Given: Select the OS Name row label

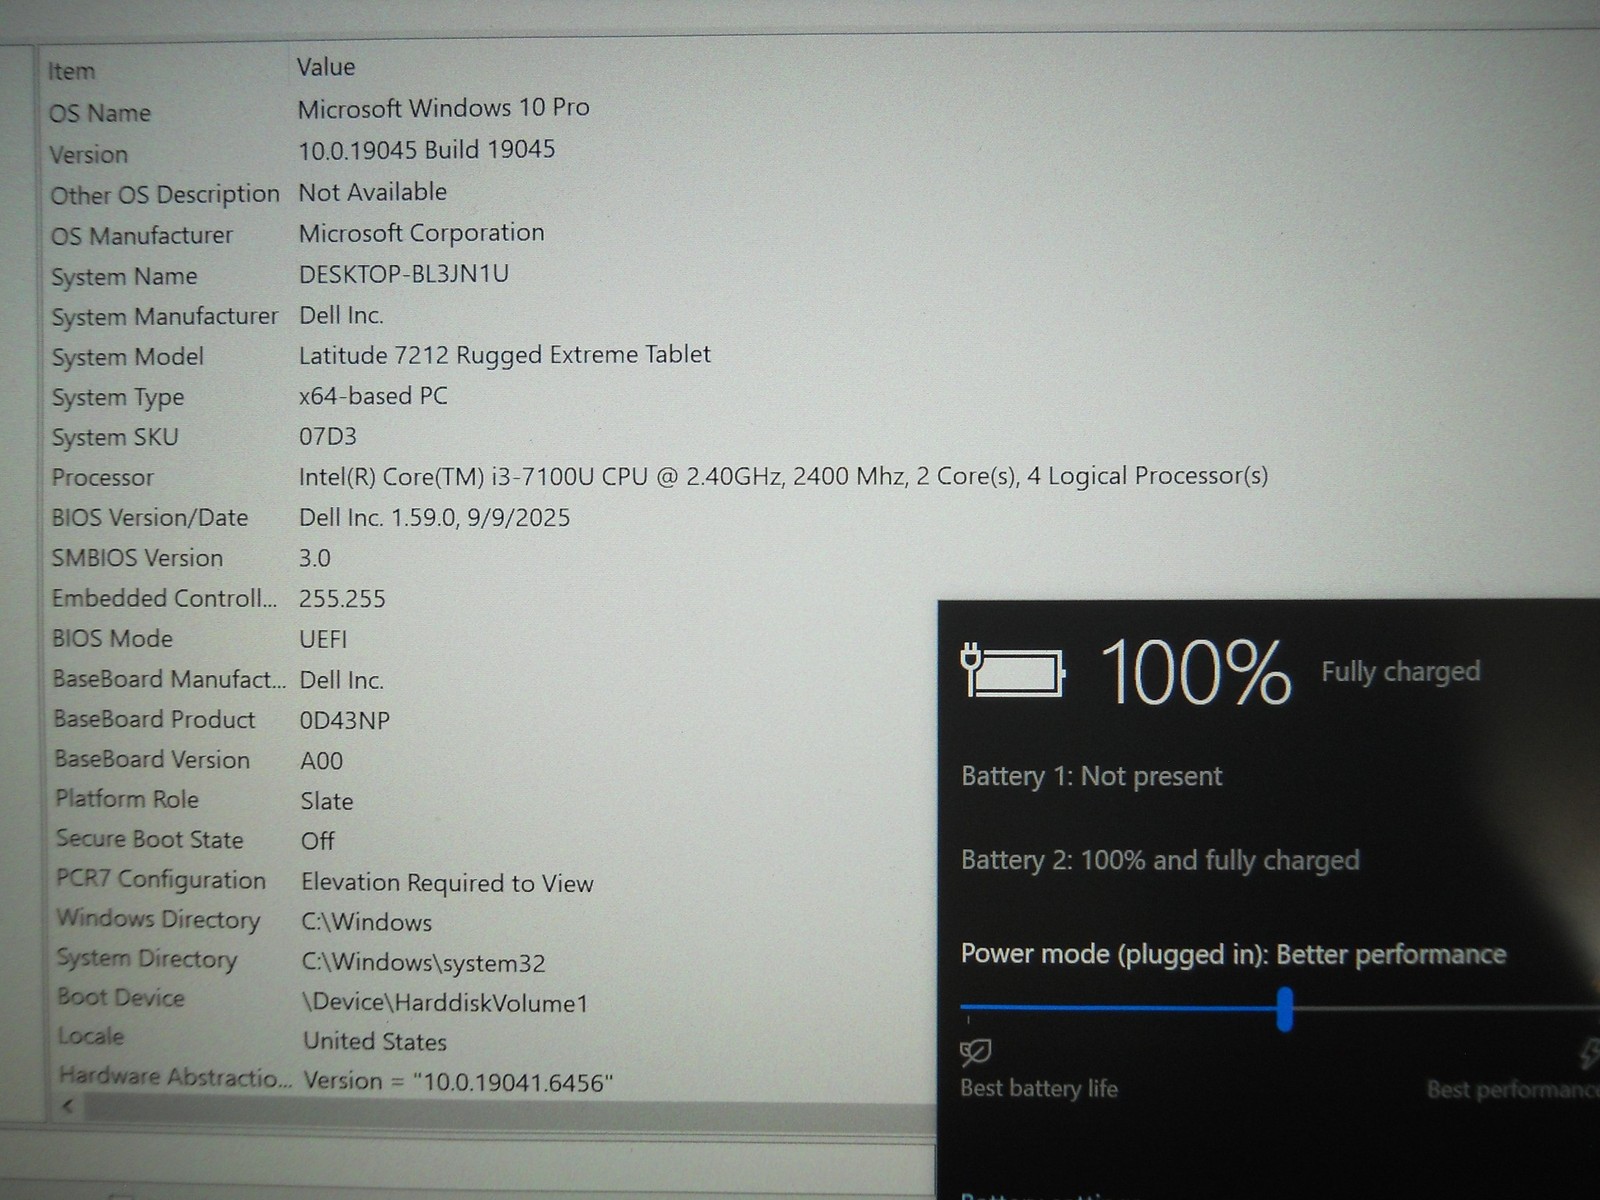Looking at the screenshot, I should point(100,113).
